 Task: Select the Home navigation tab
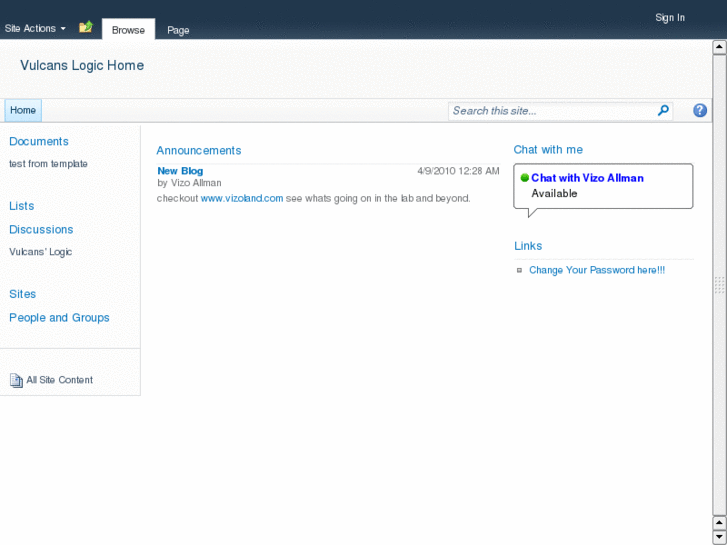(x=23, y=110)
